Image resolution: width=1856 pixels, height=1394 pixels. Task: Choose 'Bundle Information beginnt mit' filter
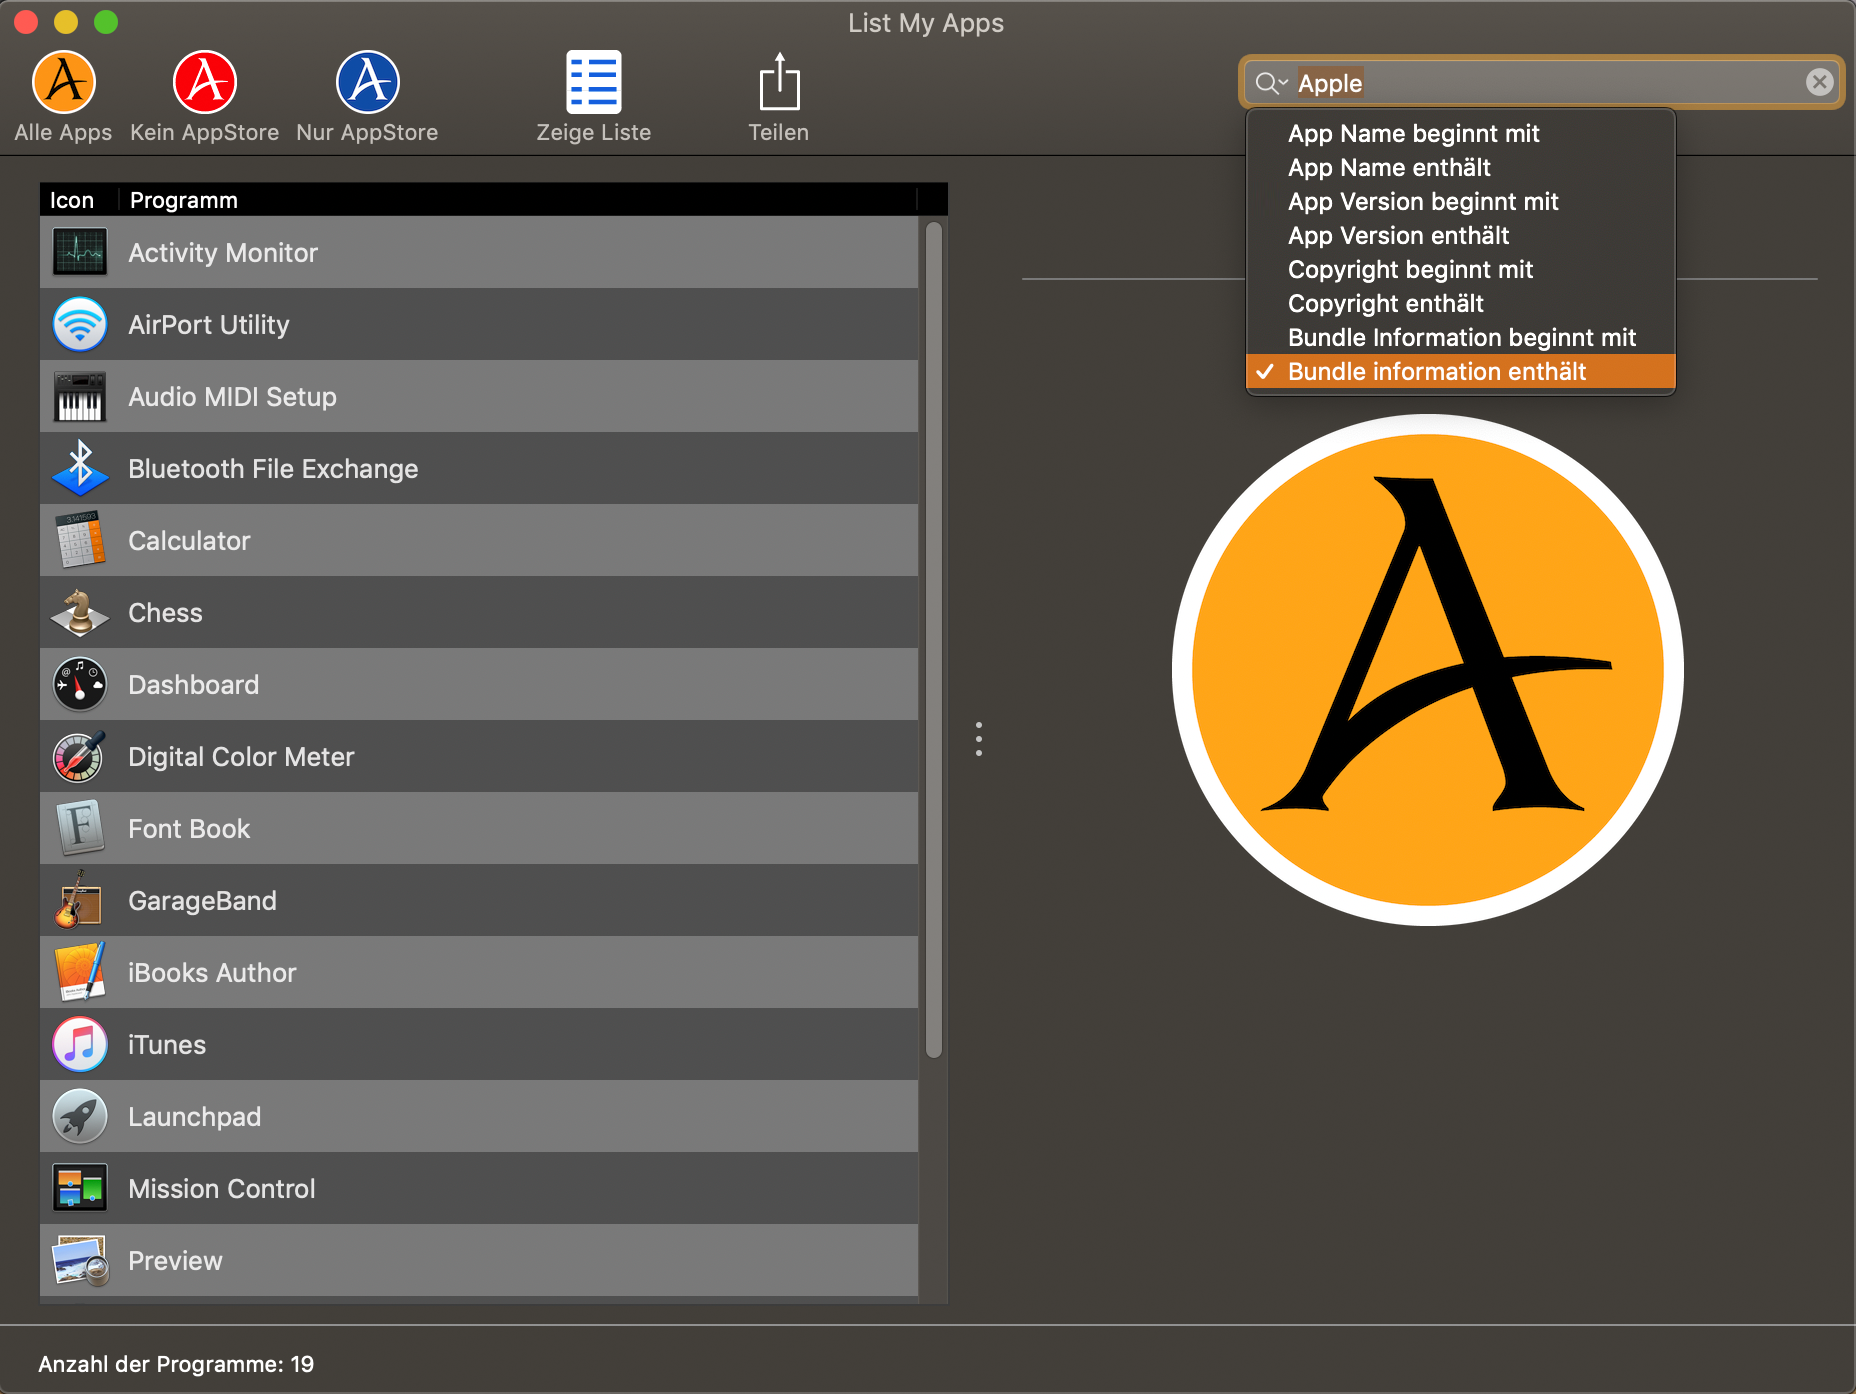(x=1460, y=338)
